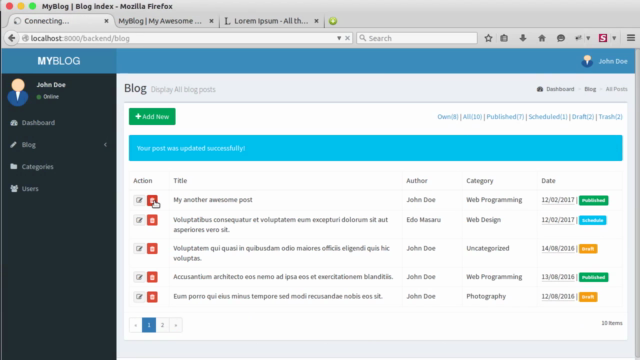This screenshot has width=640, height=360.
Task: Open the downloads arrow icon
Action: tap(523, 38)
